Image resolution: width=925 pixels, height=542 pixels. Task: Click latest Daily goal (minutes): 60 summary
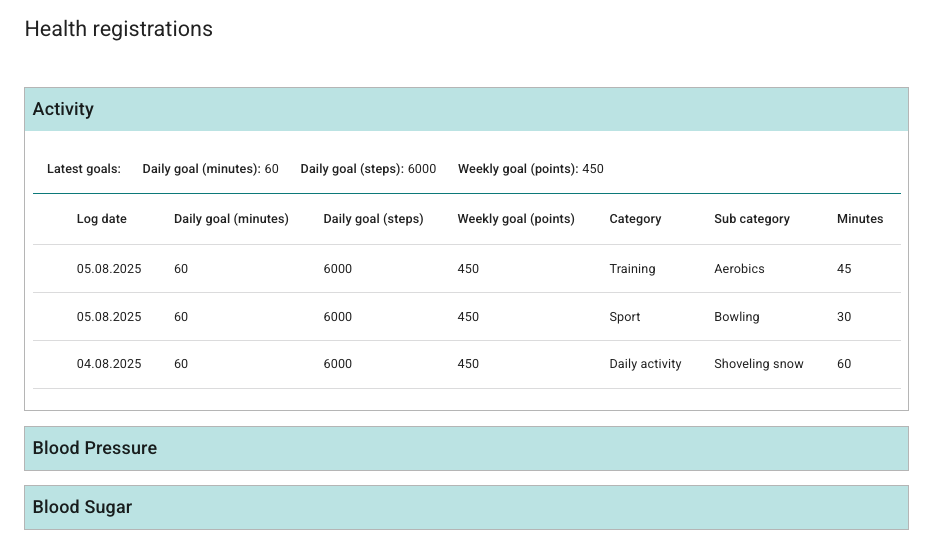(x=211, y=169)
